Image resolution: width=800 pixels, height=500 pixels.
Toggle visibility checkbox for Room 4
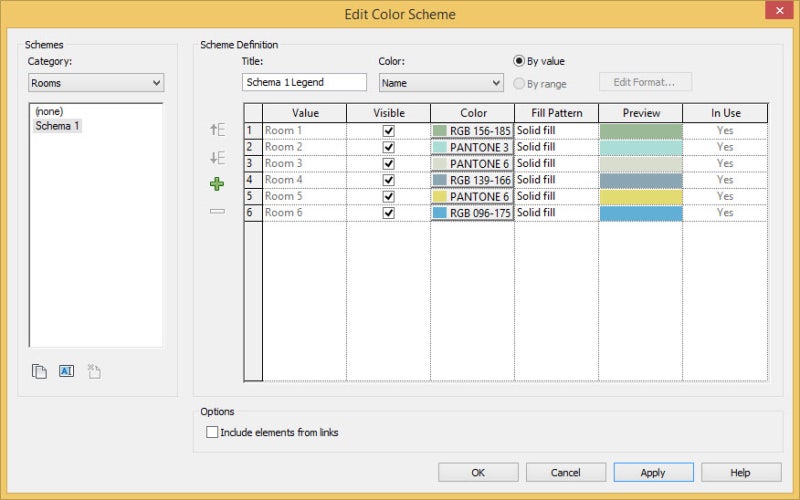pos(388,180)
